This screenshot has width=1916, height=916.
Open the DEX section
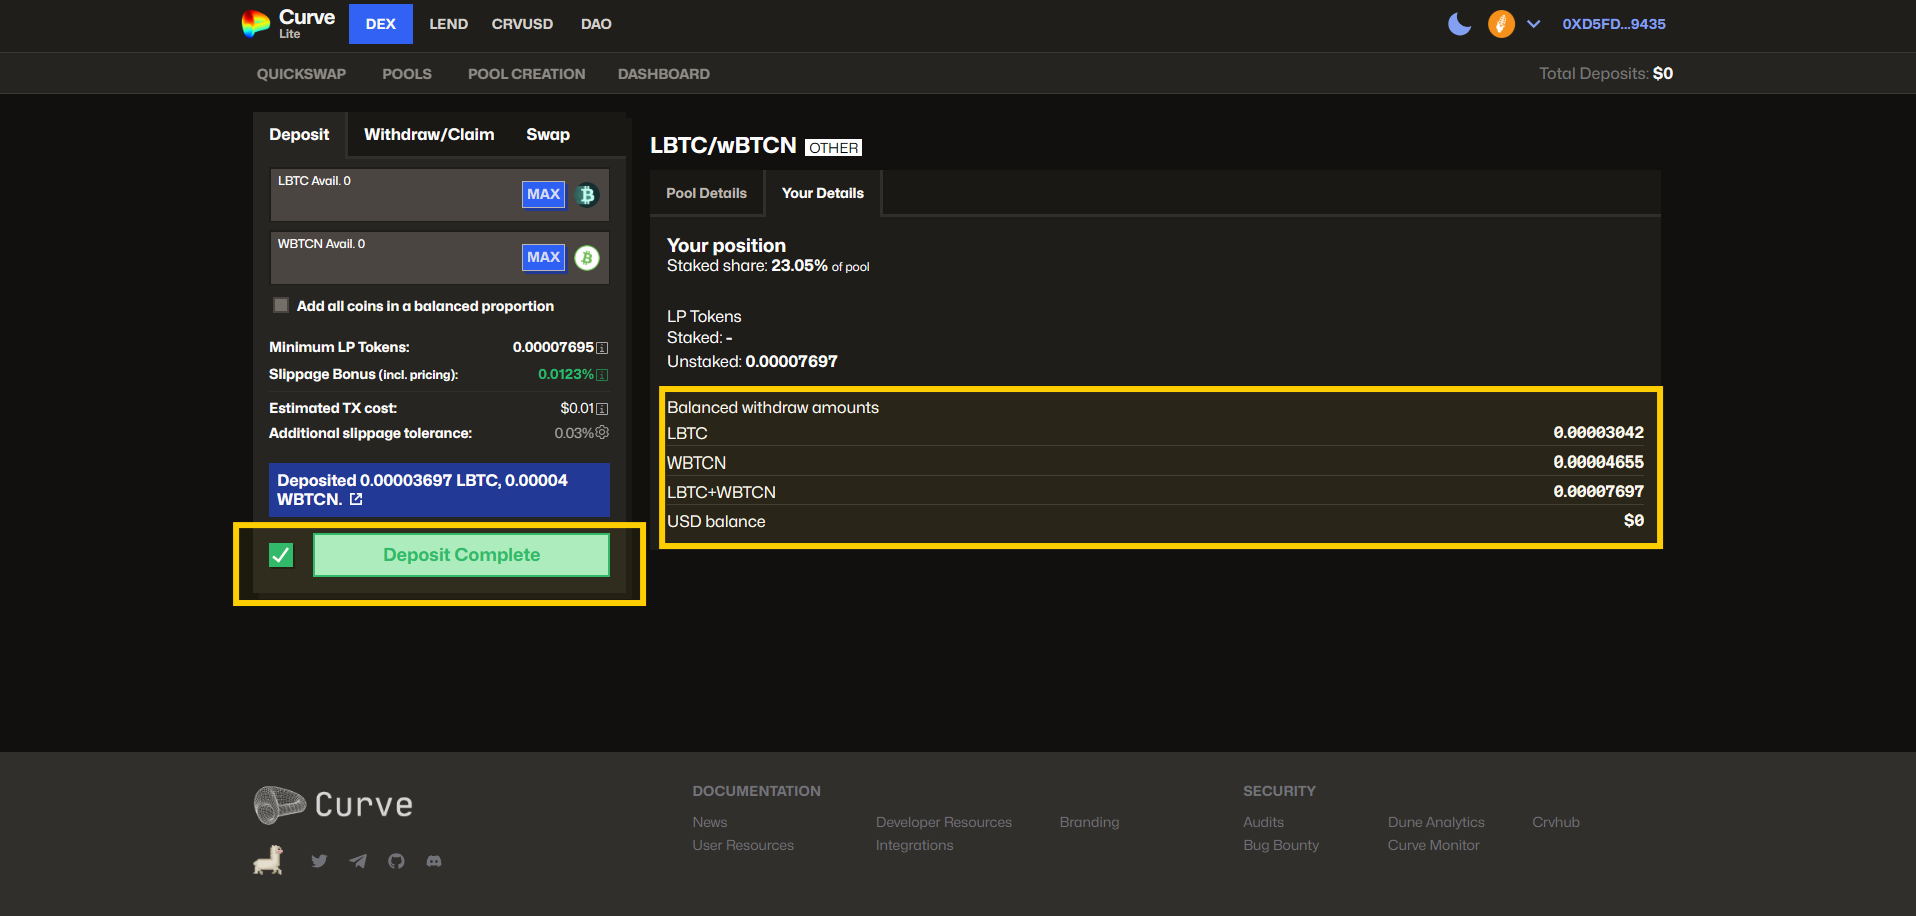point(381,24)
